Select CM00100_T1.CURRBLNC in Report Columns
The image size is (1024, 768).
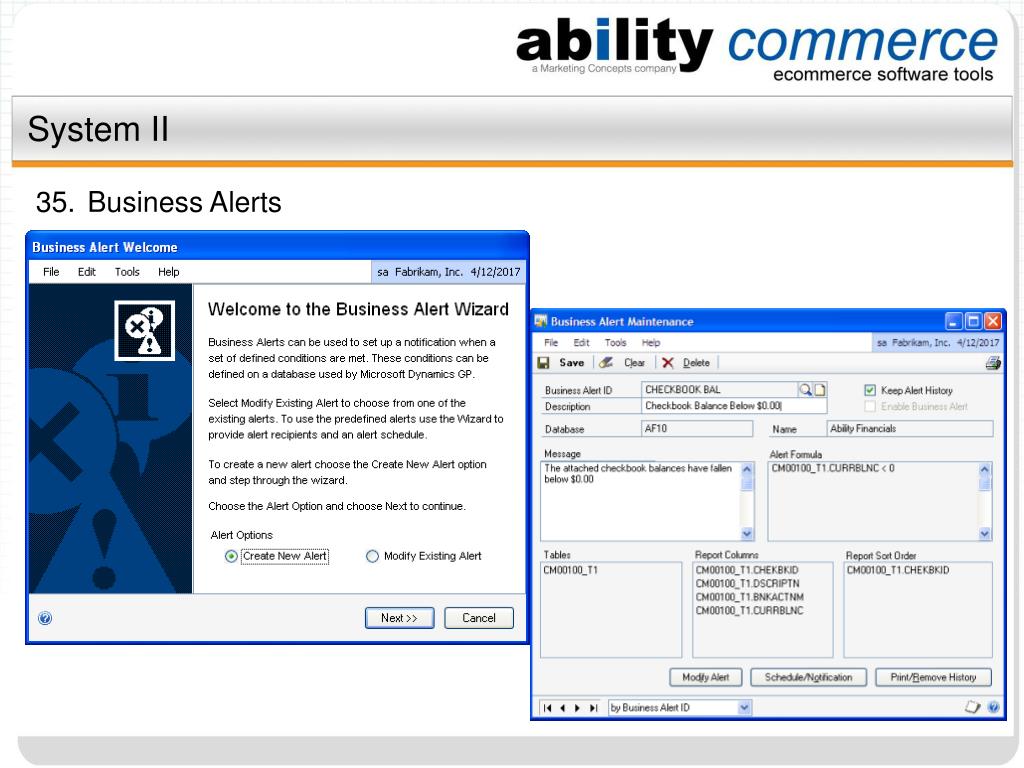[x=749, y=611]
